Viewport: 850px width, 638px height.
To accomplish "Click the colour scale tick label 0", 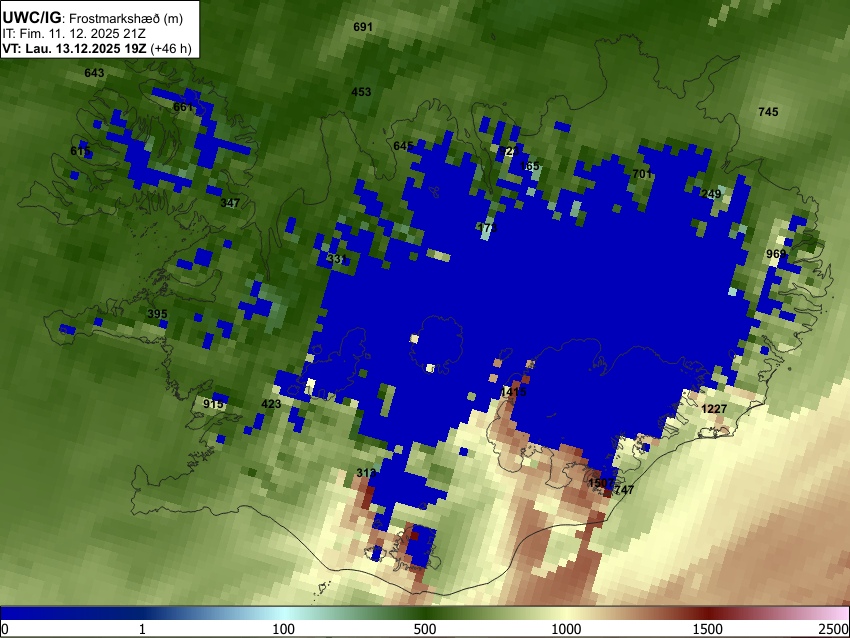I will click(5, 629).
